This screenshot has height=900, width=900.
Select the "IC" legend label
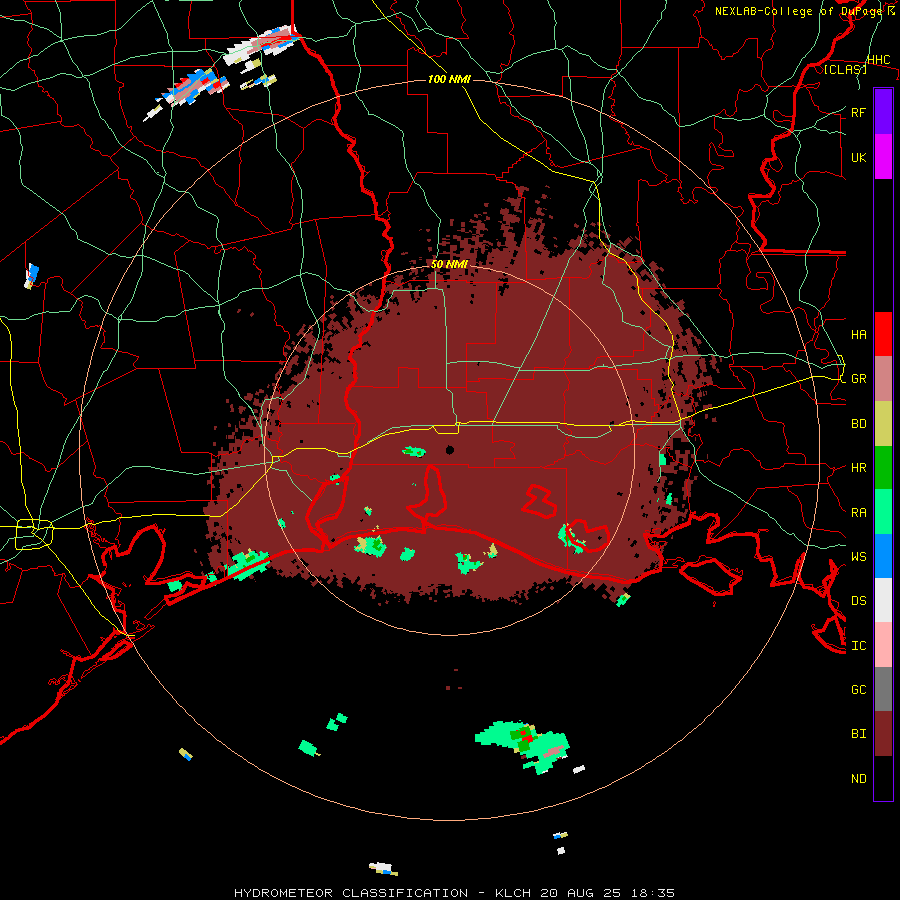point(858,646)
